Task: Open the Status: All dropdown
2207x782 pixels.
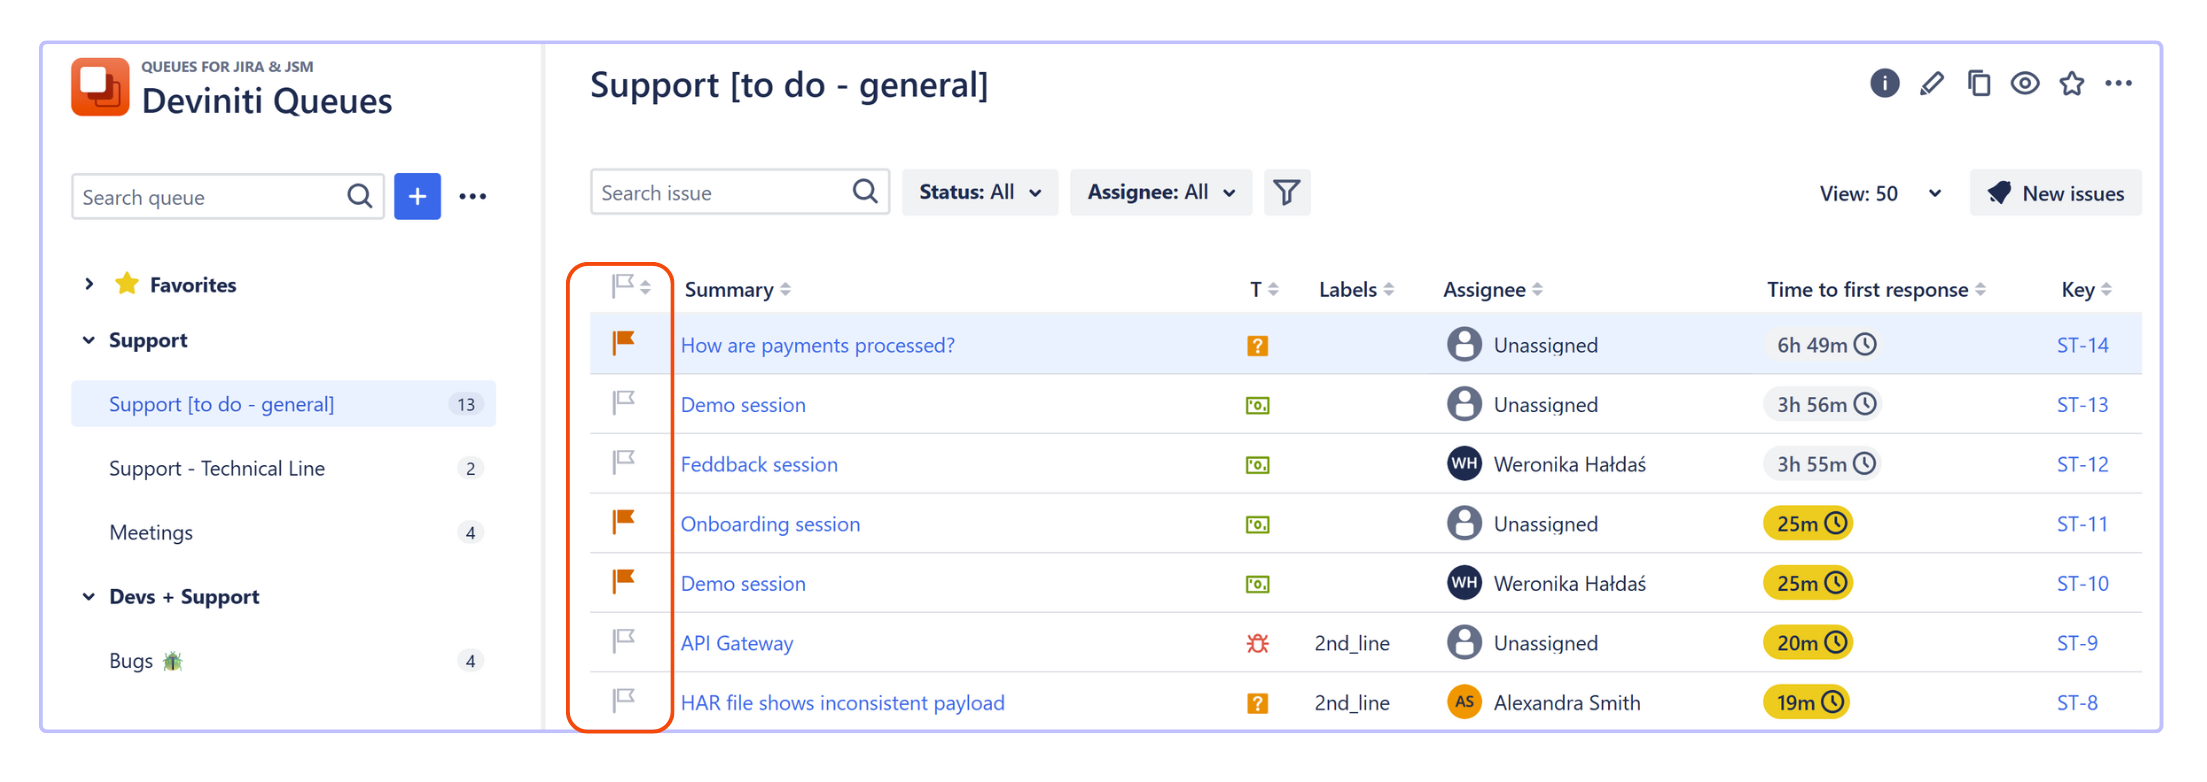Action: click(x=980, y=192)
